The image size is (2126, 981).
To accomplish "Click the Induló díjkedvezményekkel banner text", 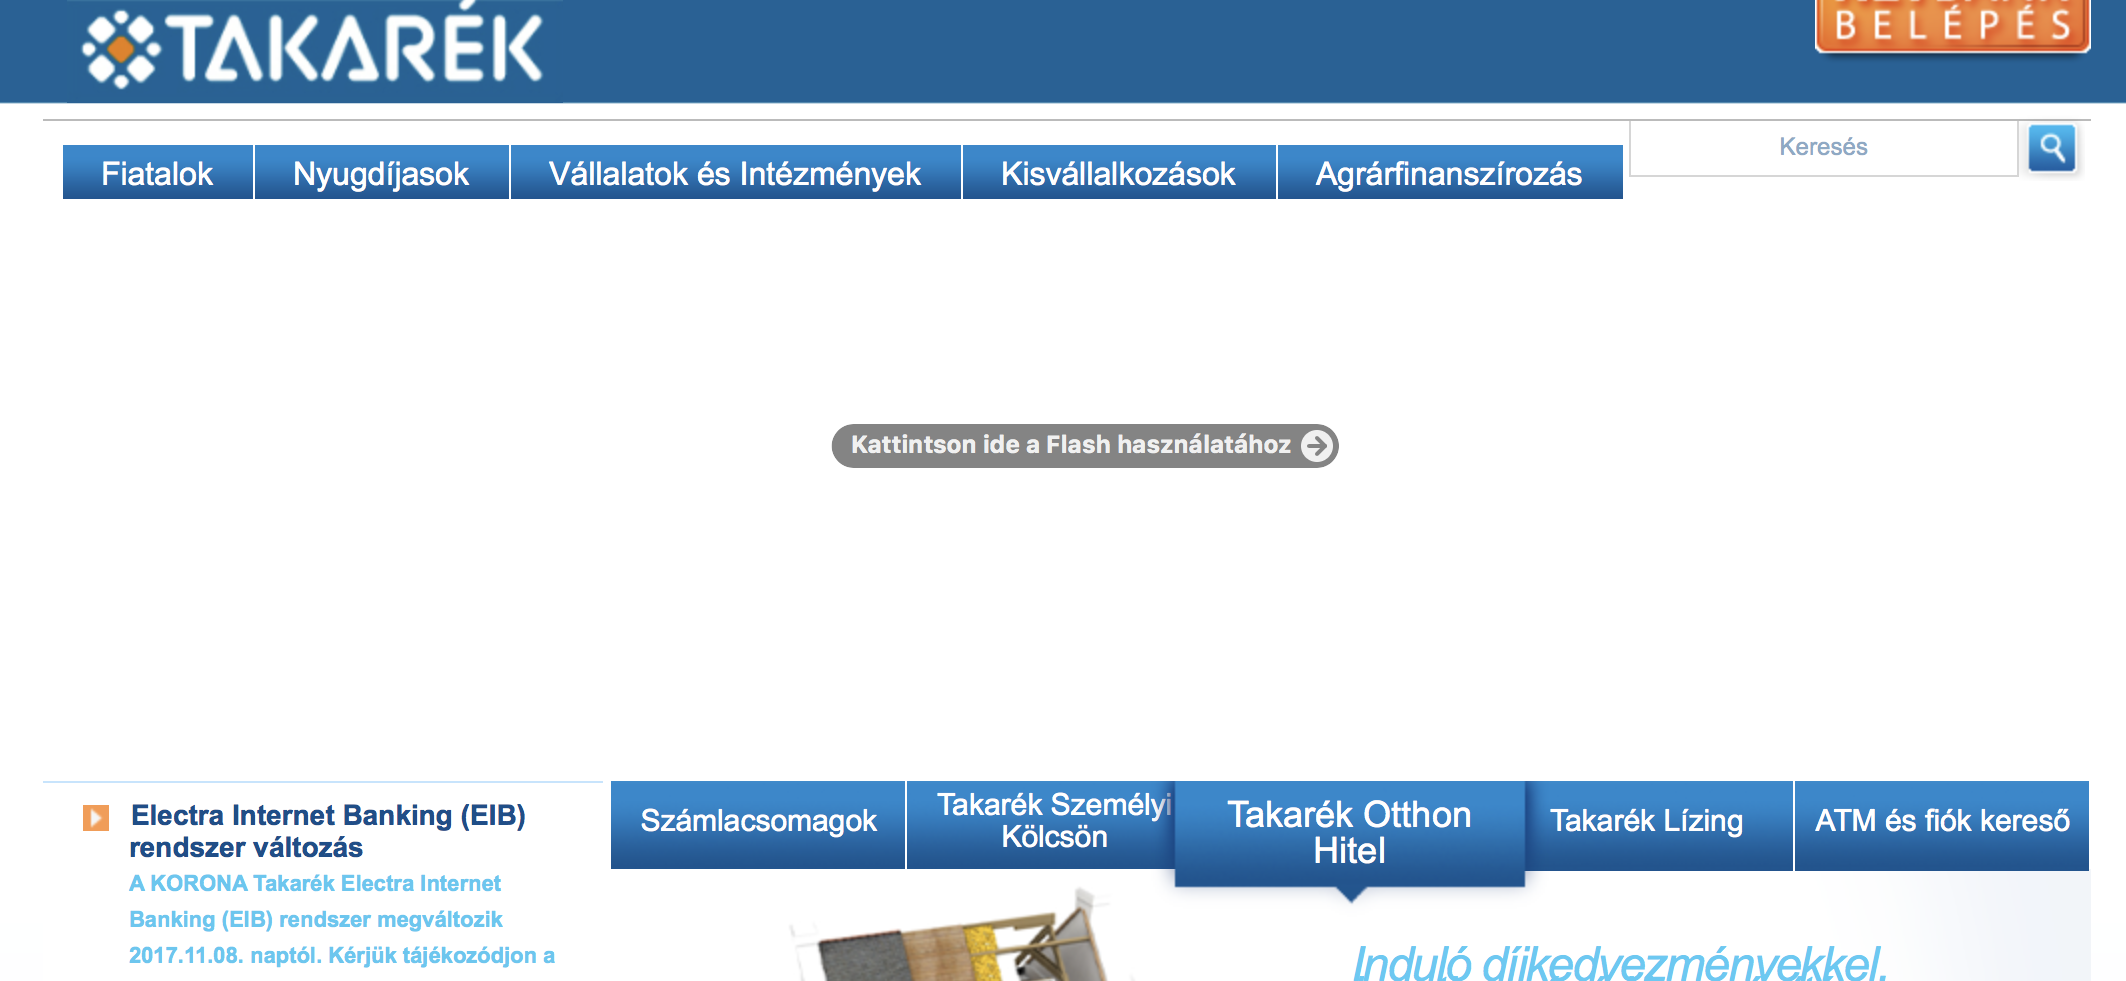I will tap(1619, 963).
